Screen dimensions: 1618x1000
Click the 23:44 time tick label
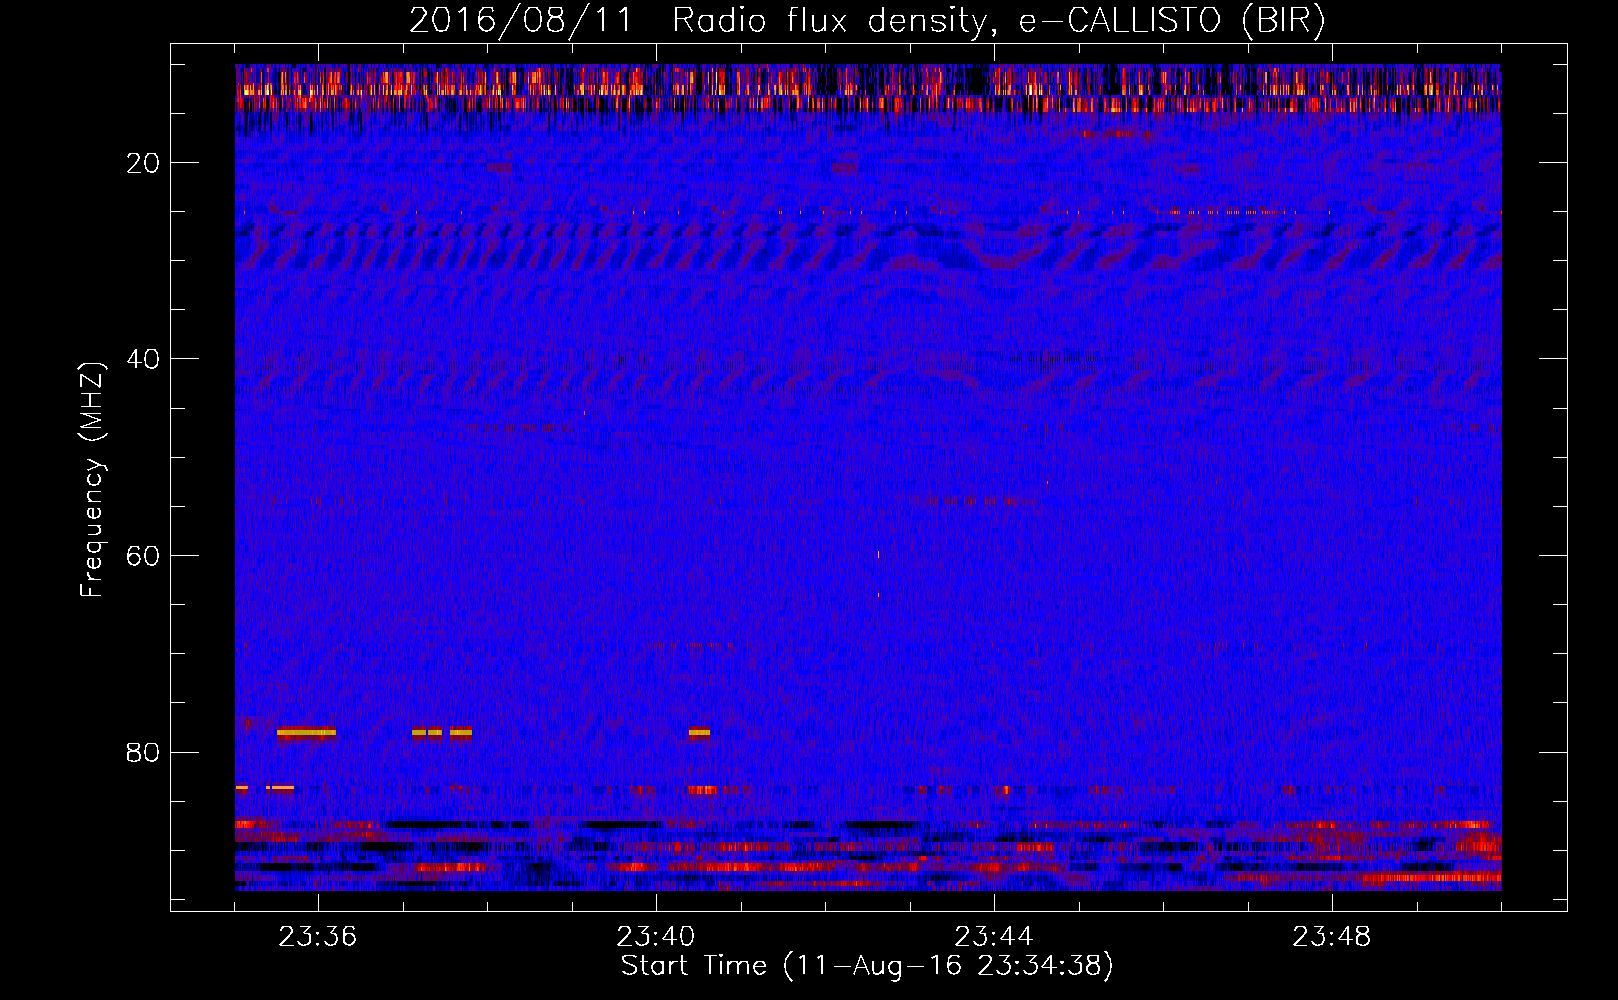[994, 937]
